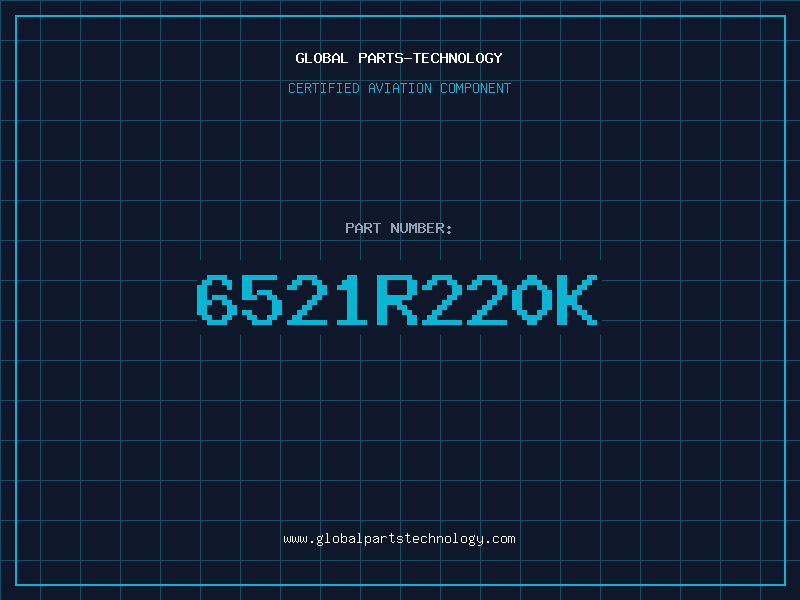Screen dimensions: 800x600
Task: Click the PART NUMBER: label
Action: 398,228
